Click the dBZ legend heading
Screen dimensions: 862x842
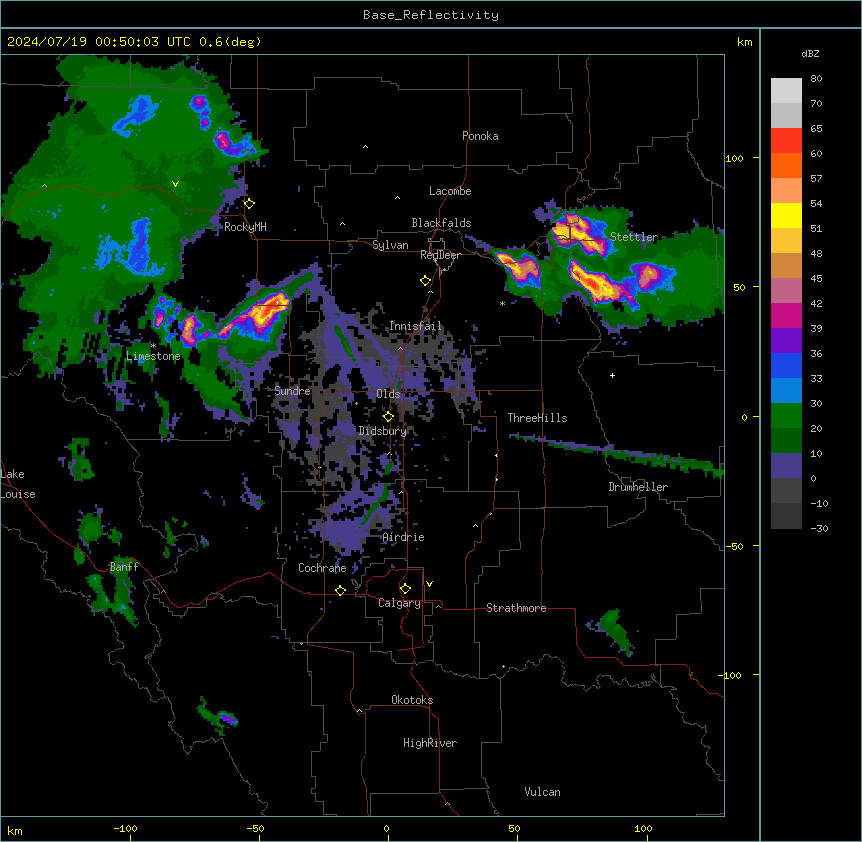coord(810,54)
